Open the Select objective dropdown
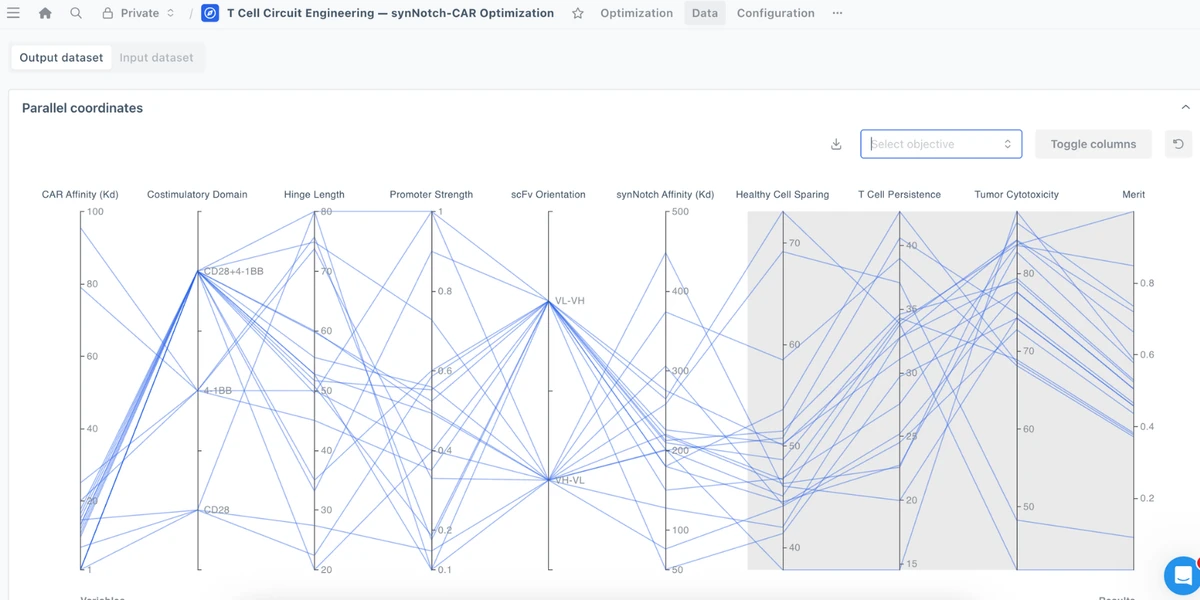This screenshot has width=1200, height=600. pyautogui.click(x=940, y=144)
